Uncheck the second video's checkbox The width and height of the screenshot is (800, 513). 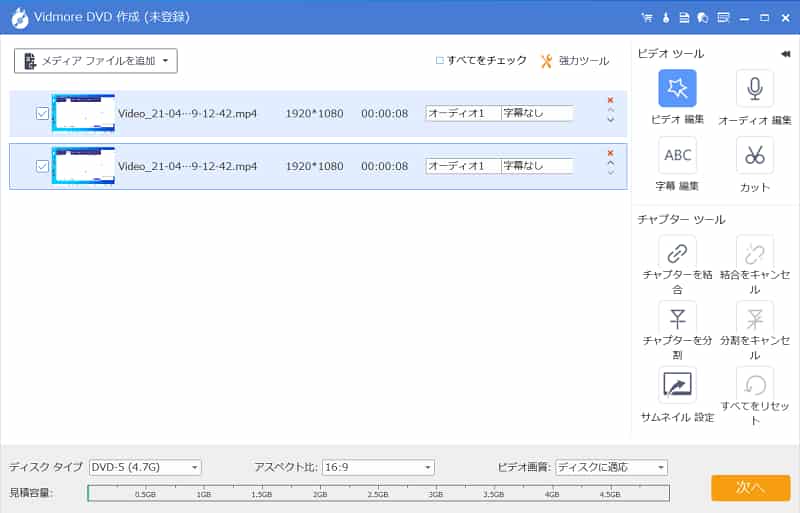(x=42, y=166)
